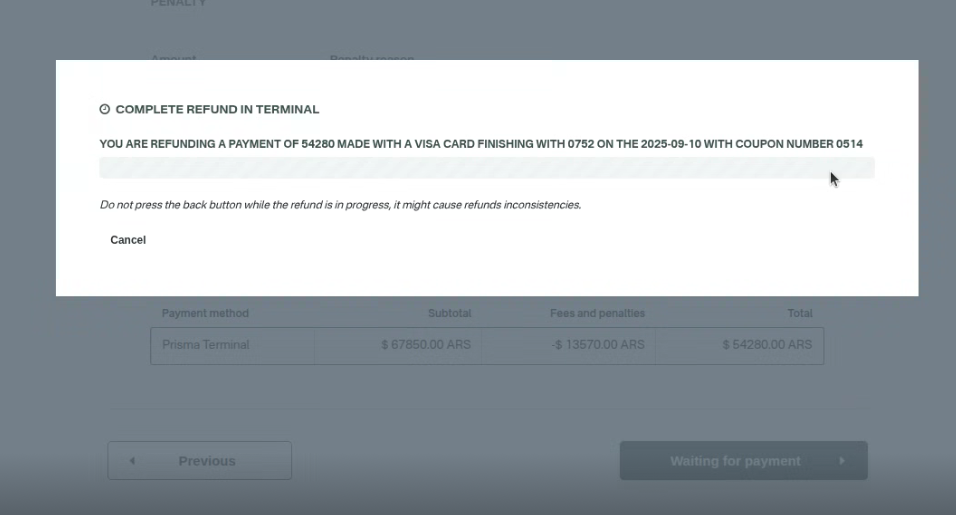The height and width of the screenshot is (515, 956).
Task: Click the Total column header
Action: click(x=799, y=313)
